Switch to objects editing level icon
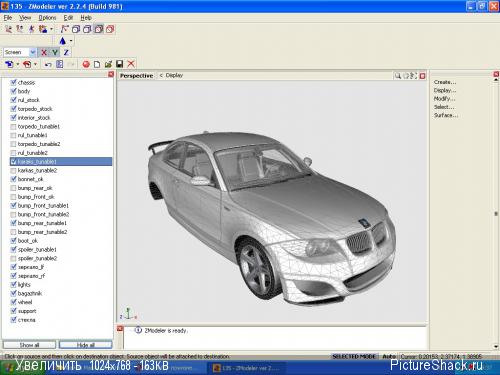 43,29
